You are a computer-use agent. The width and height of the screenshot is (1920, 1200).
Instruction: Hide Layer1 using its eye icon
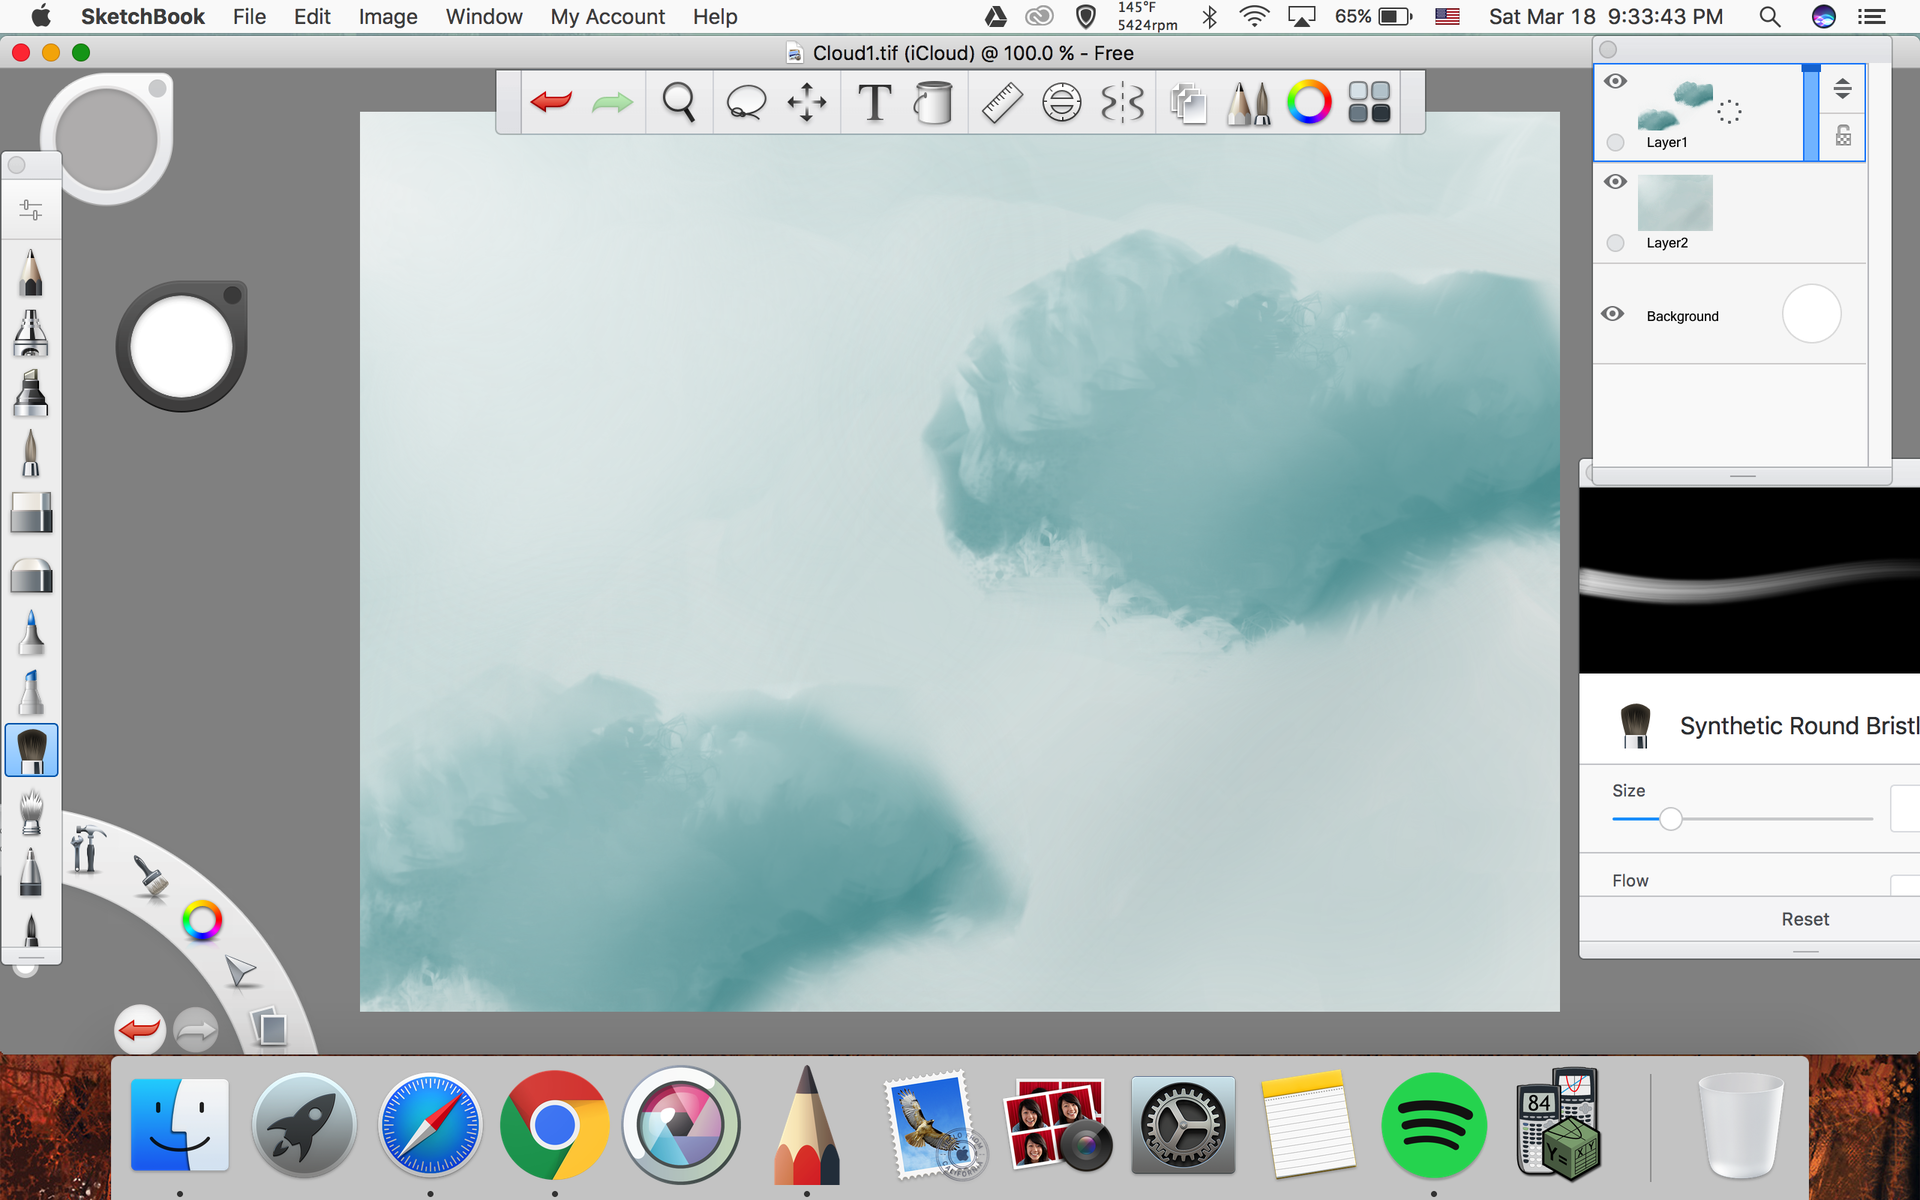(x=1615, y=81)
